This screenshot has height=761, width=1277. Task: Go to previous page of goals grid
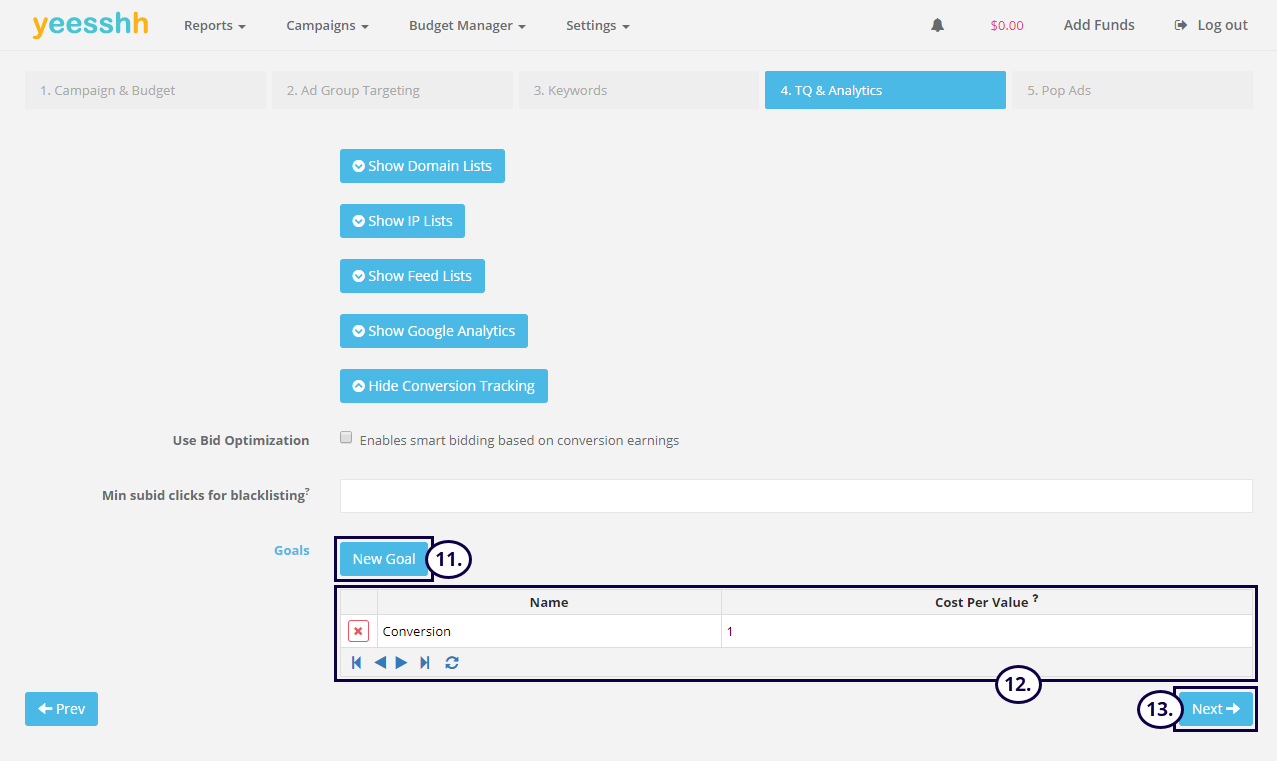[380, 662]
